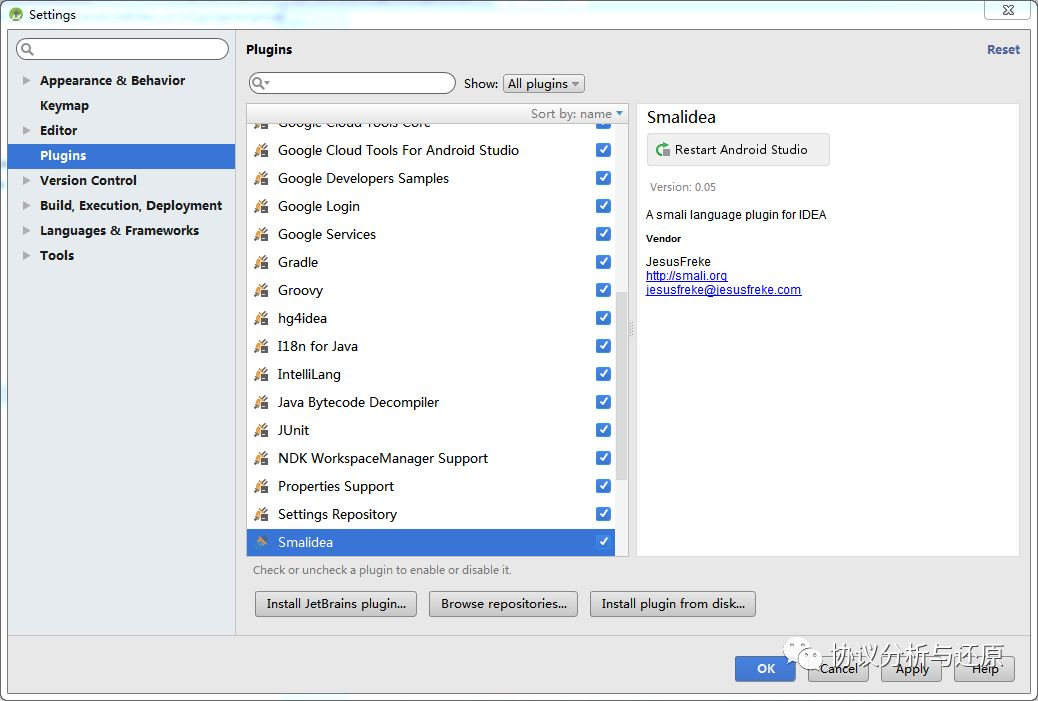Viewport: 1038px width, 701px height.
Task: Open the Sort by name menu
Action: (x=577, y=114)
